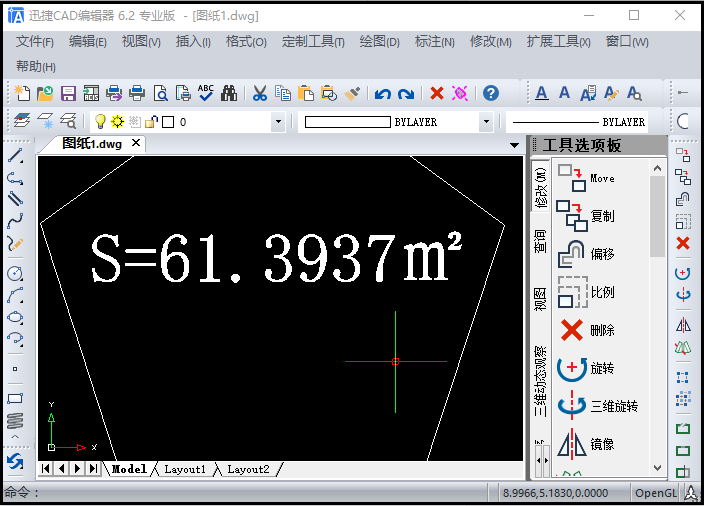Select the Helix spiral tool

click(x=15, y=420)
